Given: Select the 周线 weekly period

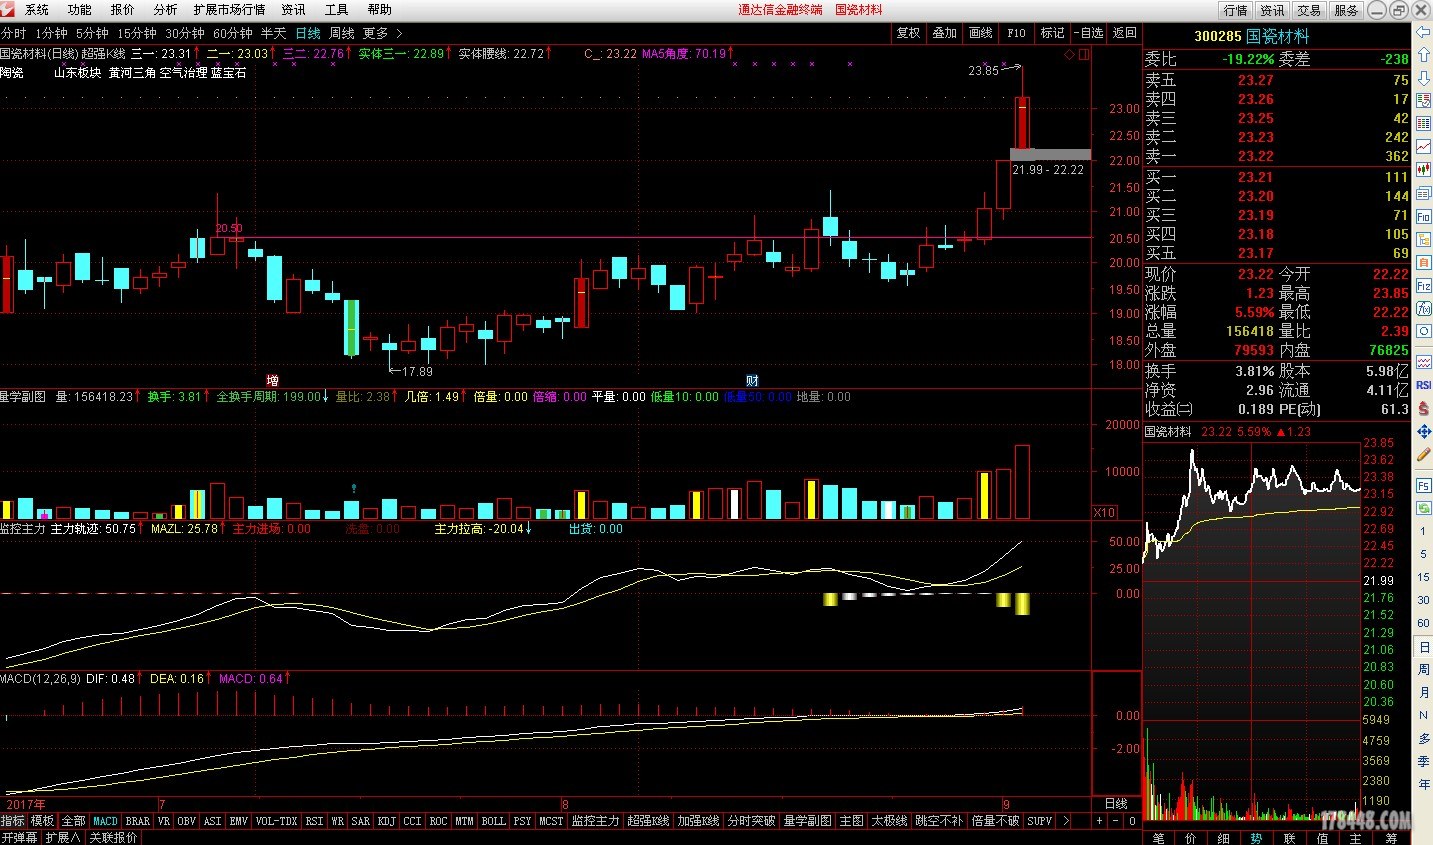Looking at the screenshot, I should [x=341, y=33].
